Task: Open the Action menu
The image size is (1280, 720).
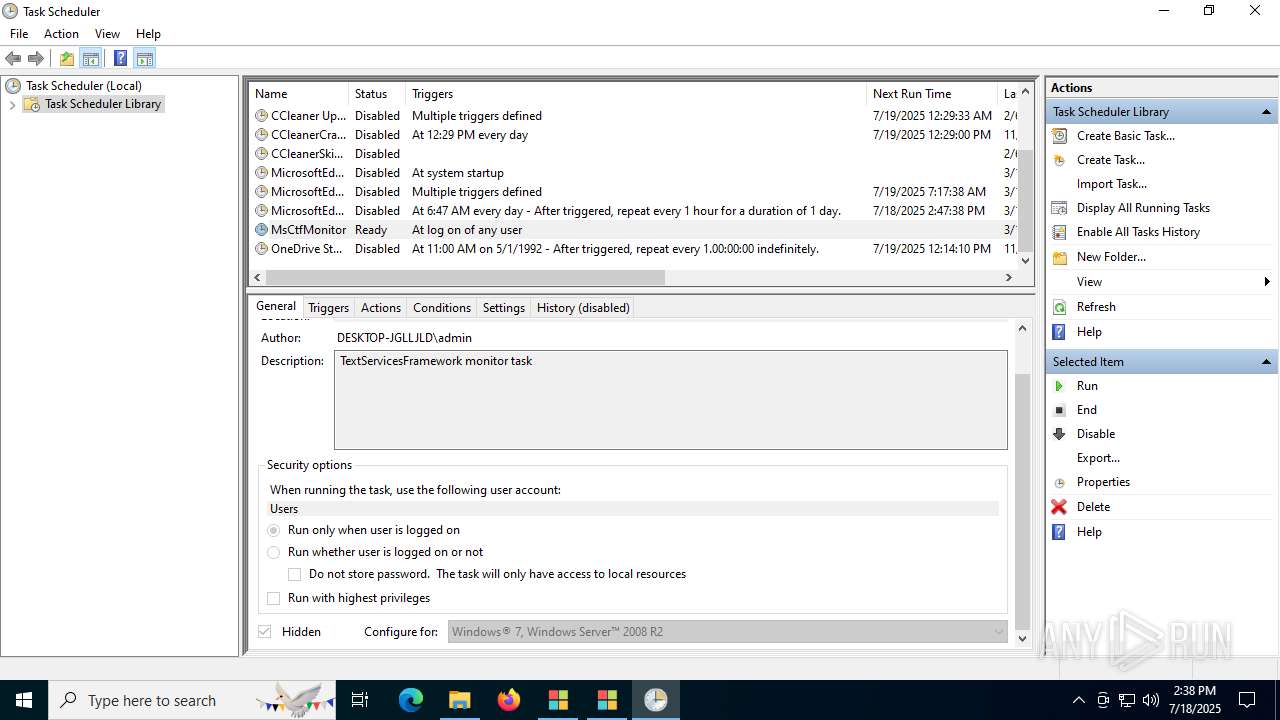Action: tap(61, 34)
